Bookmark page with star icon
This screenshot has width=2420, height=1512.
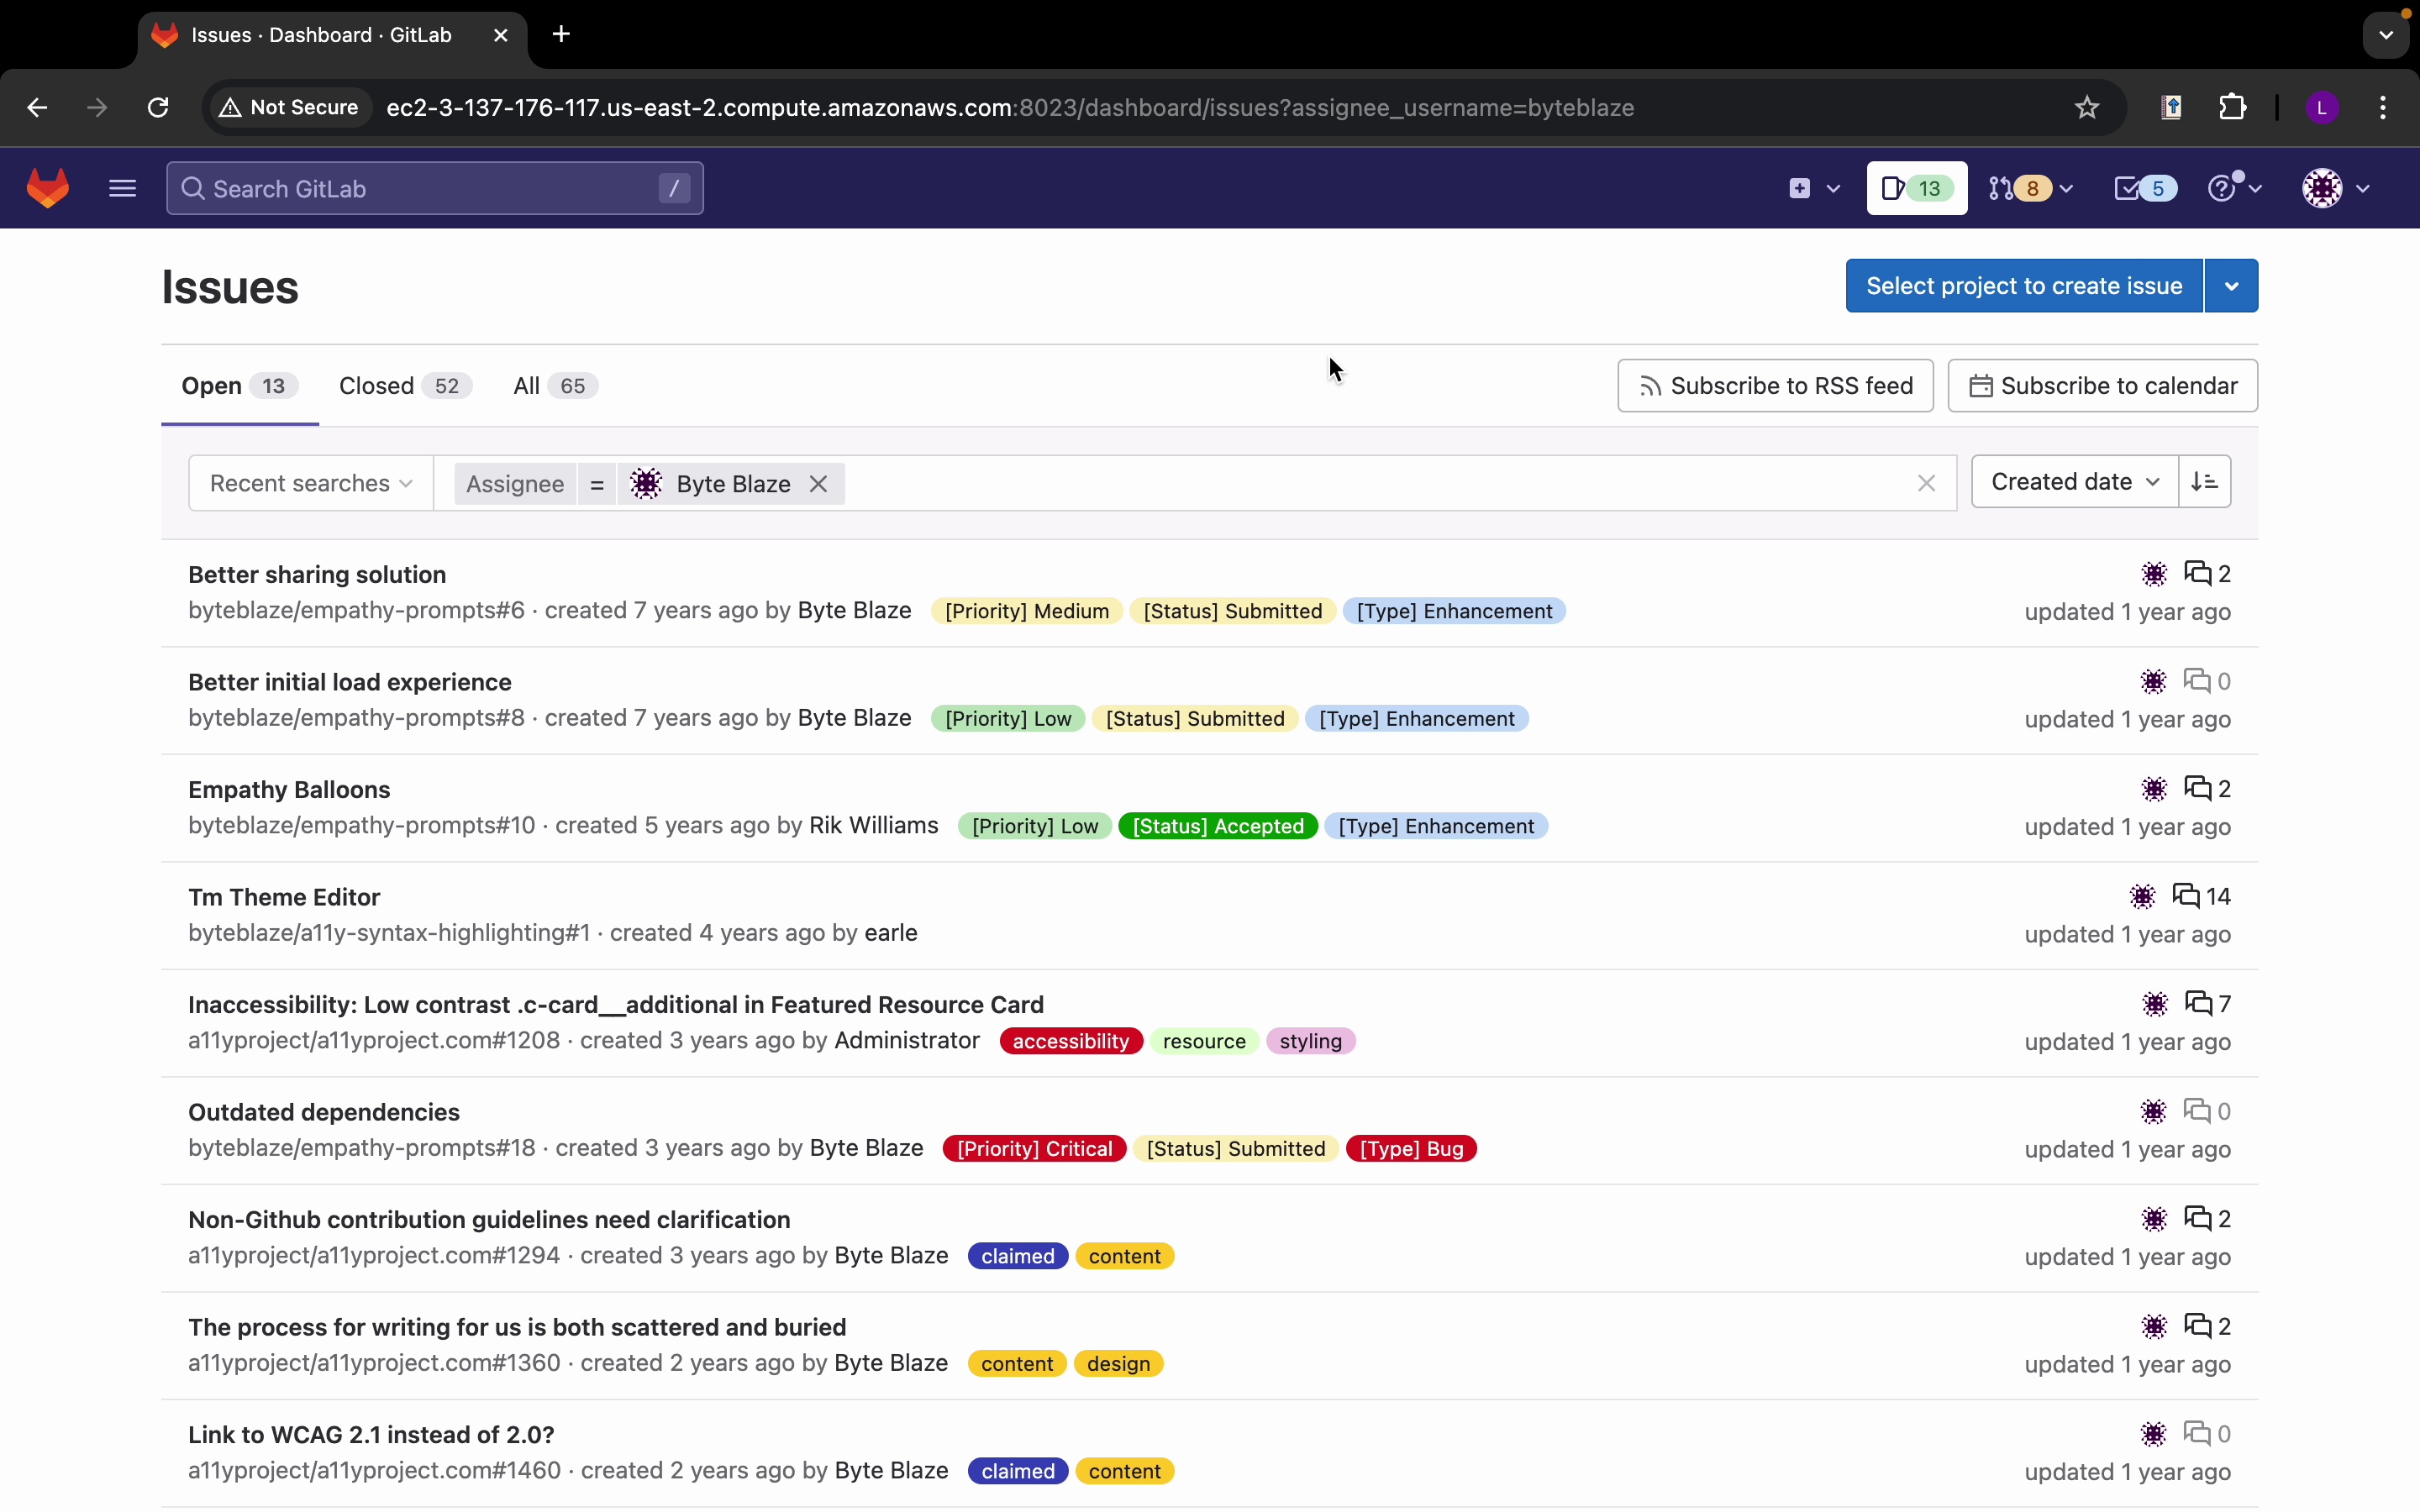[x=2086, y=108]
